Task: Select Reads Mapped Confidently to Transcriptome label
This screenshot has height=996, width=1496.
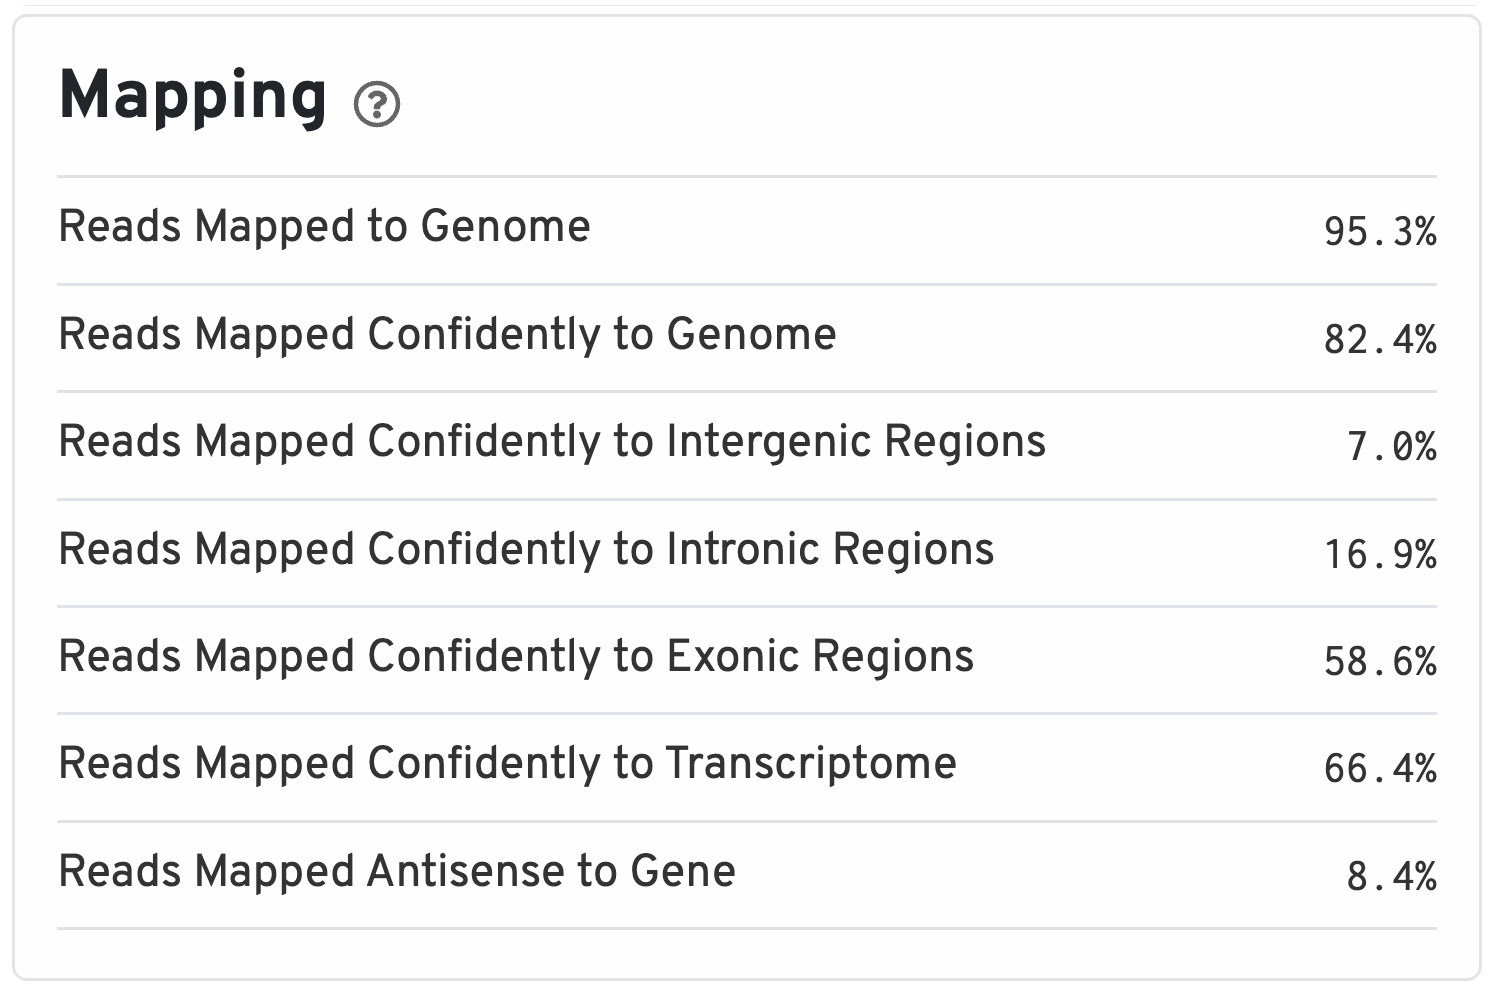Action: (507, 764)
